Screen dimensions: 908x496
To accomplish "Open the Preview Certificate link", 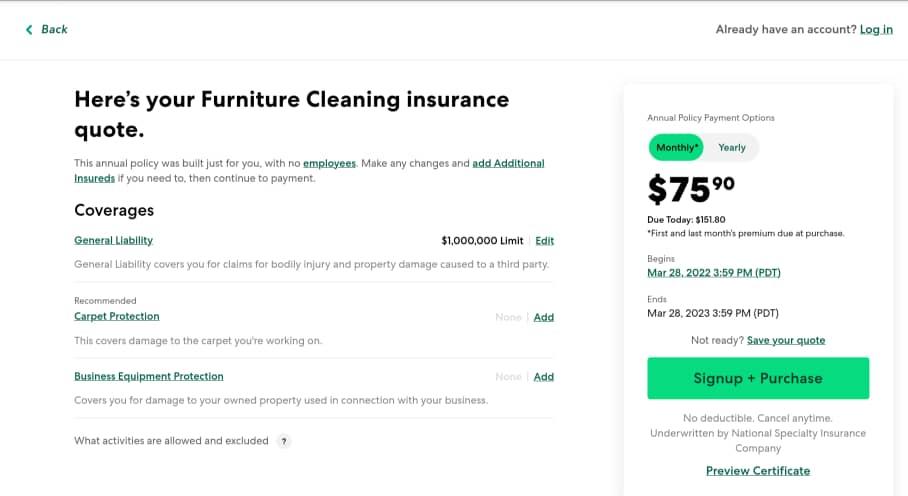I will pos(758,471).
